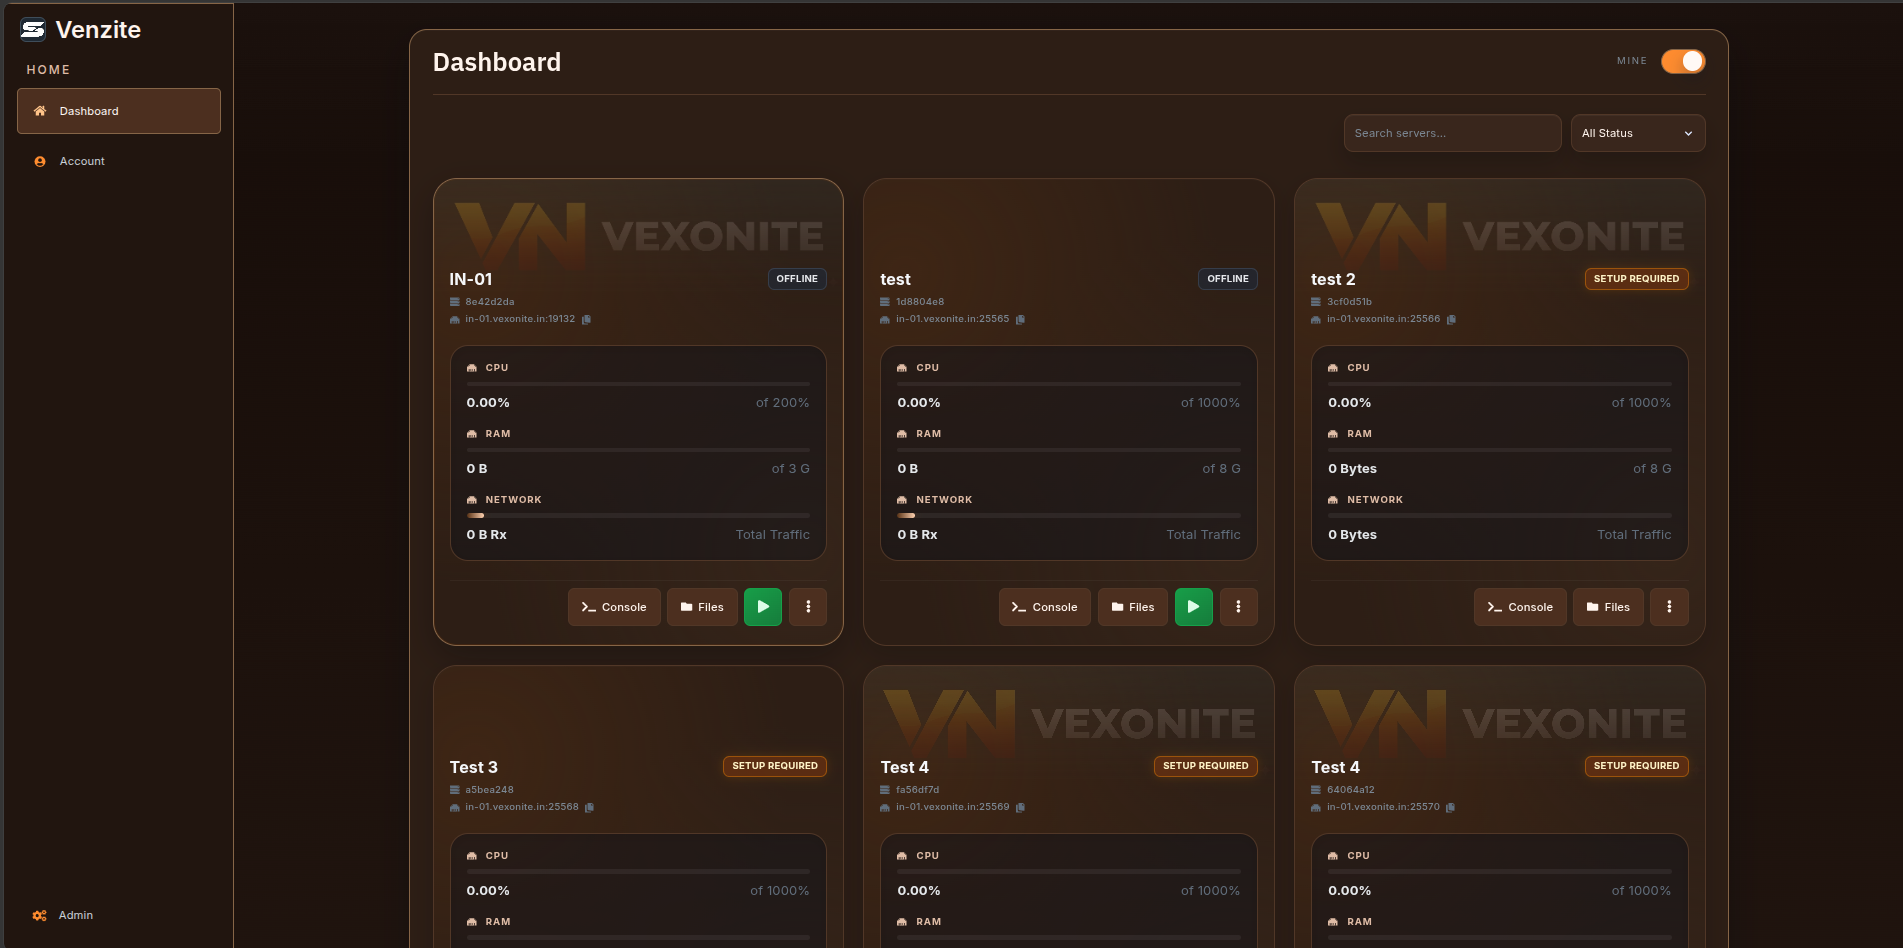
Task: Start the test server with play button
Action: tap(1193, 607)
